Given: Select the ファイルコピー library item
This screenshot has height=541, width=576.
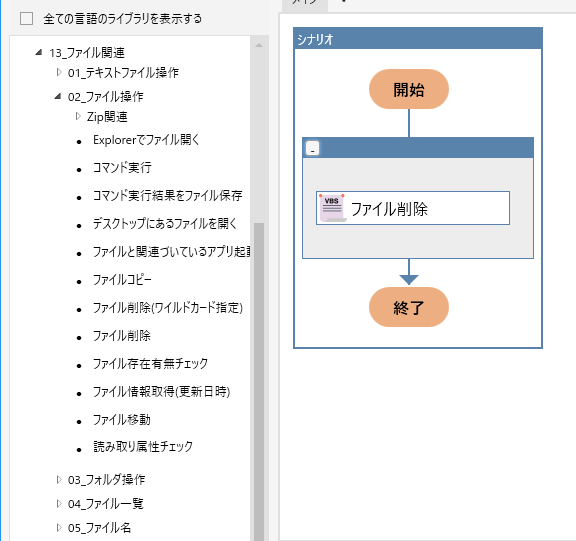Looking at the screenshot, I should coord(122,280).
